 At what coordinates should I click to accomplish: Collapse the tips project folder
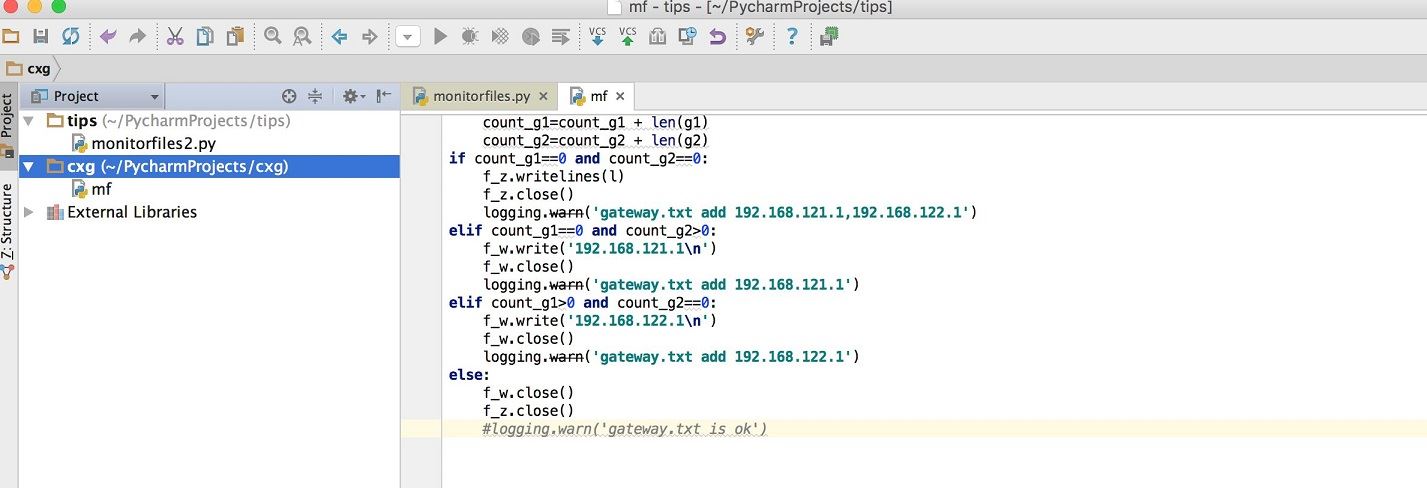click(28, 121)
